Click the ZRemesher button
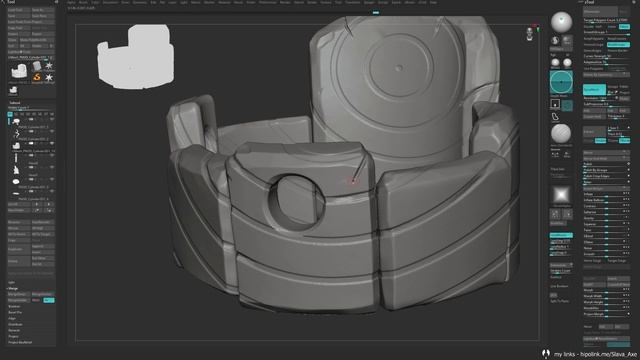The image size is (640, 360). 600,11
